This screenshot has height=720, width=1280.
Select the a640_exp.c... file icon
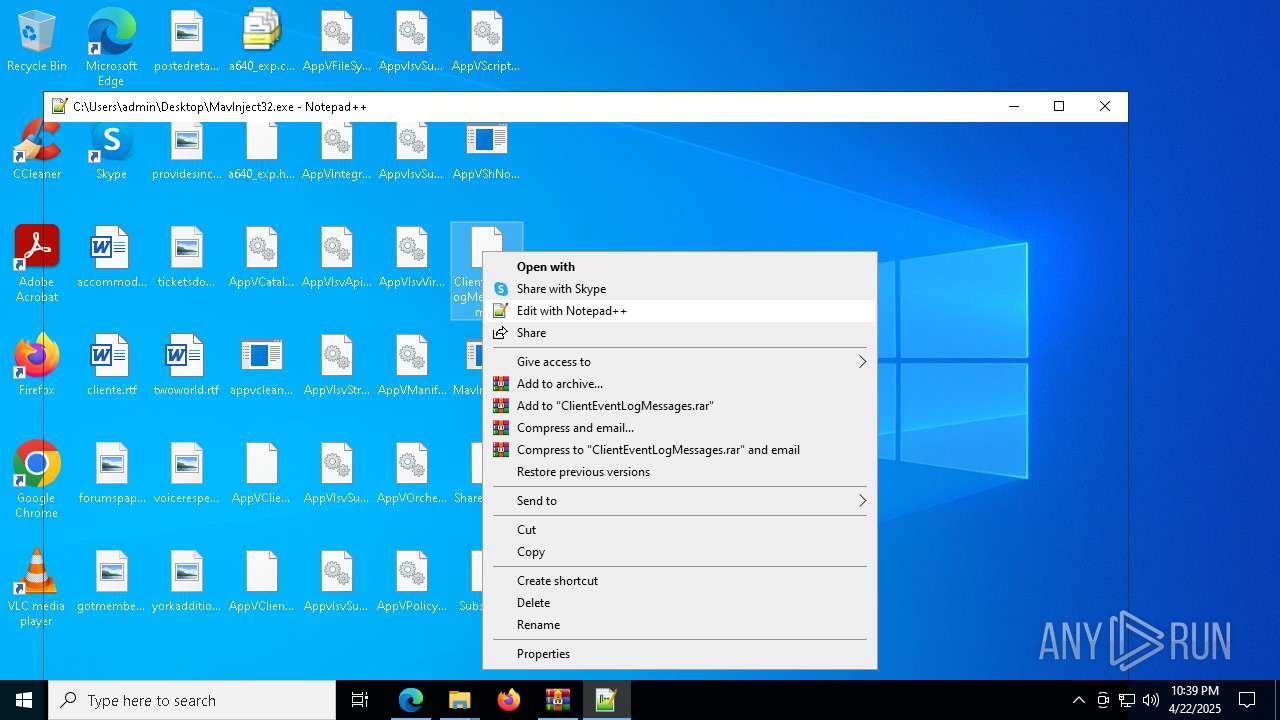click(x=262, y=42)
